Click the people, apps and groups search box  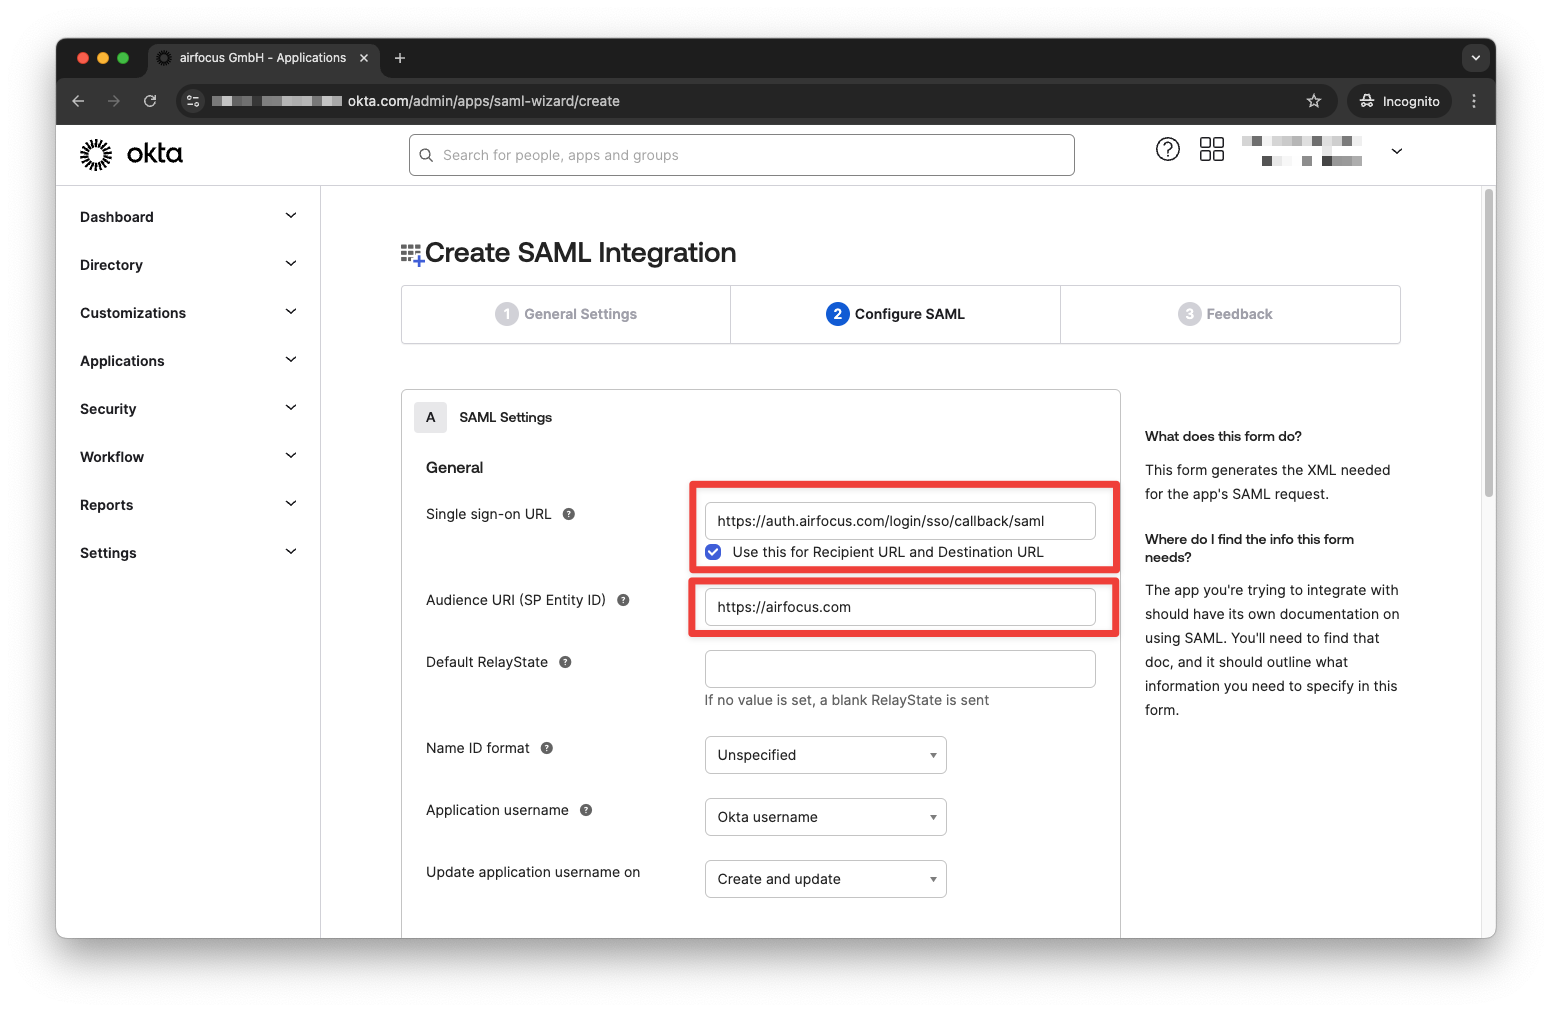pyautogui.click(x=741, y=155)
